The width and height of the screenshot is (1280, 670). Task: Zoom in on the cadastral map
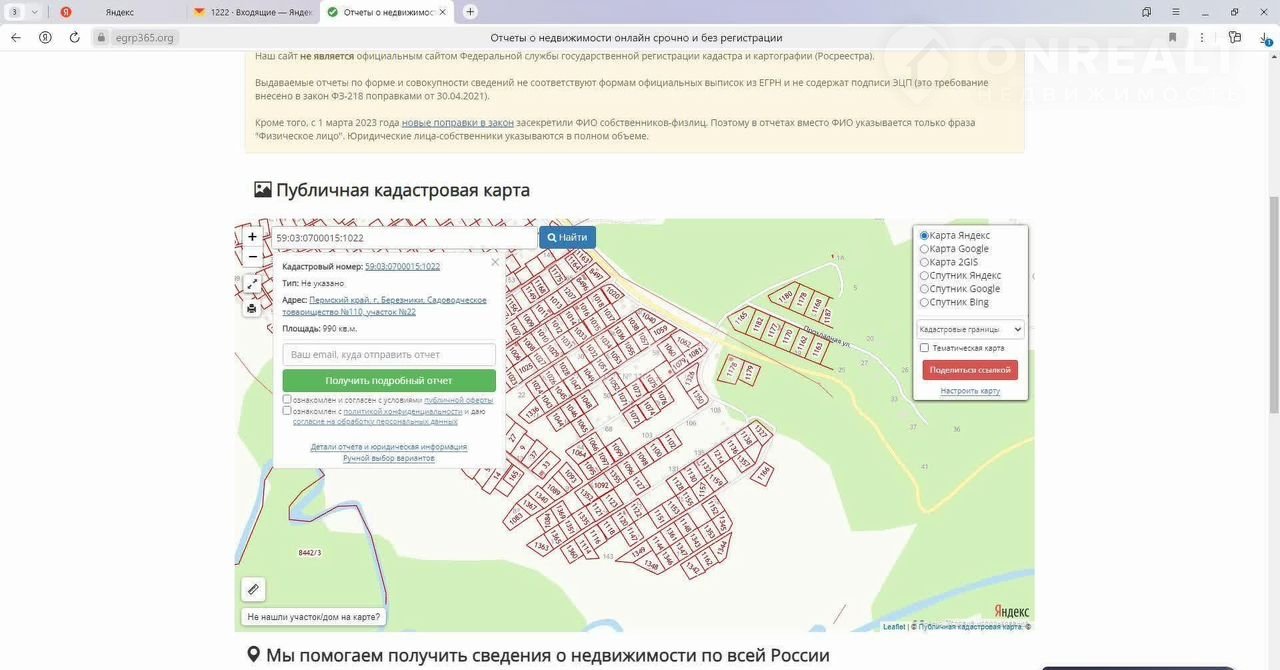pos(252,237)
